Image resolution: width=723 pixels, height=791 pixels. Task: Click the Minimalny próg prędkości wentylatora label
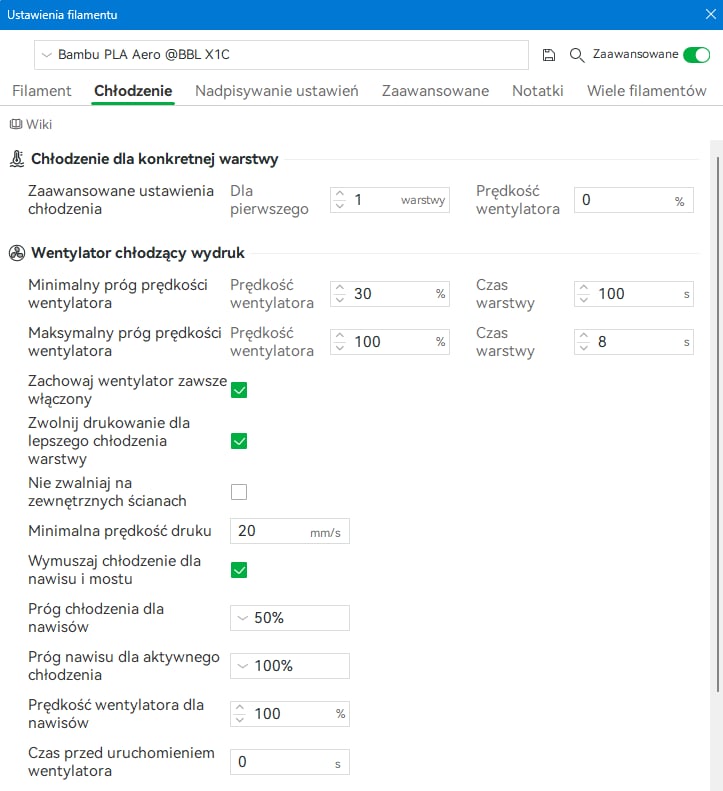(x=118, y=294)
